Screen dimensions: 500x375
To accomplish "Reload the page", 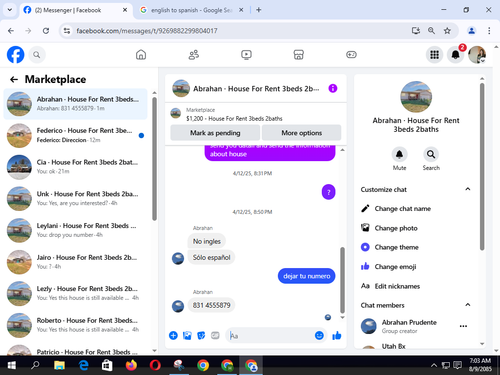I will (x=46, y=31).
